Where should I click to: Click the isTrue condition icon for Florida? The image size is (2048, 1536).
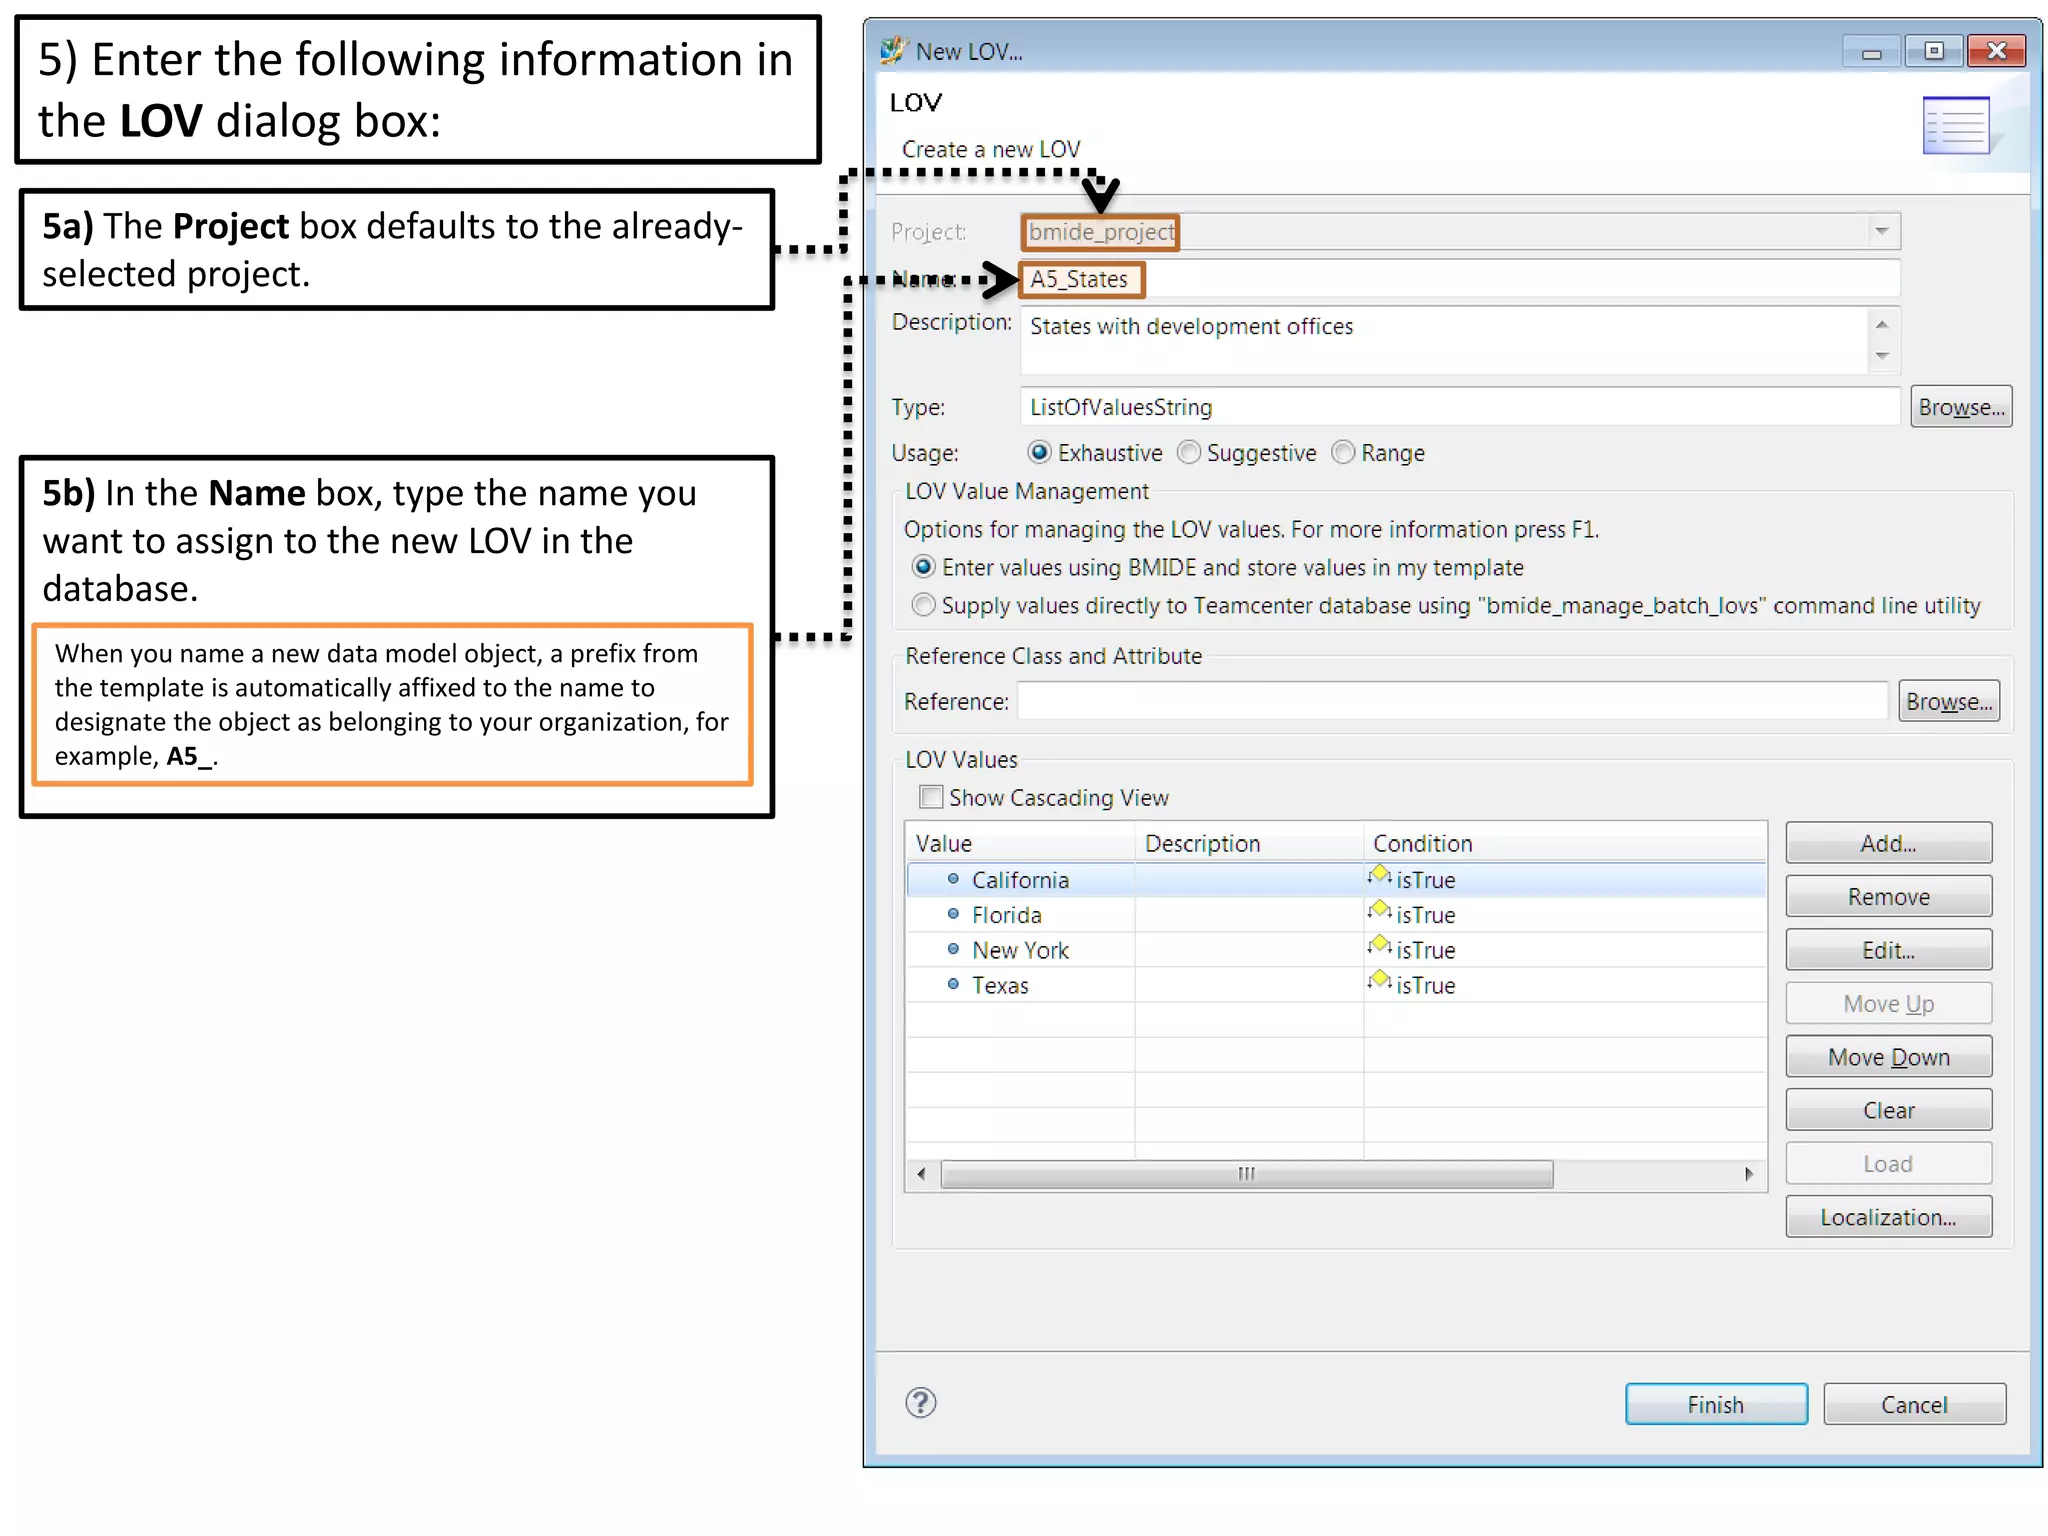click(1380, 911)
